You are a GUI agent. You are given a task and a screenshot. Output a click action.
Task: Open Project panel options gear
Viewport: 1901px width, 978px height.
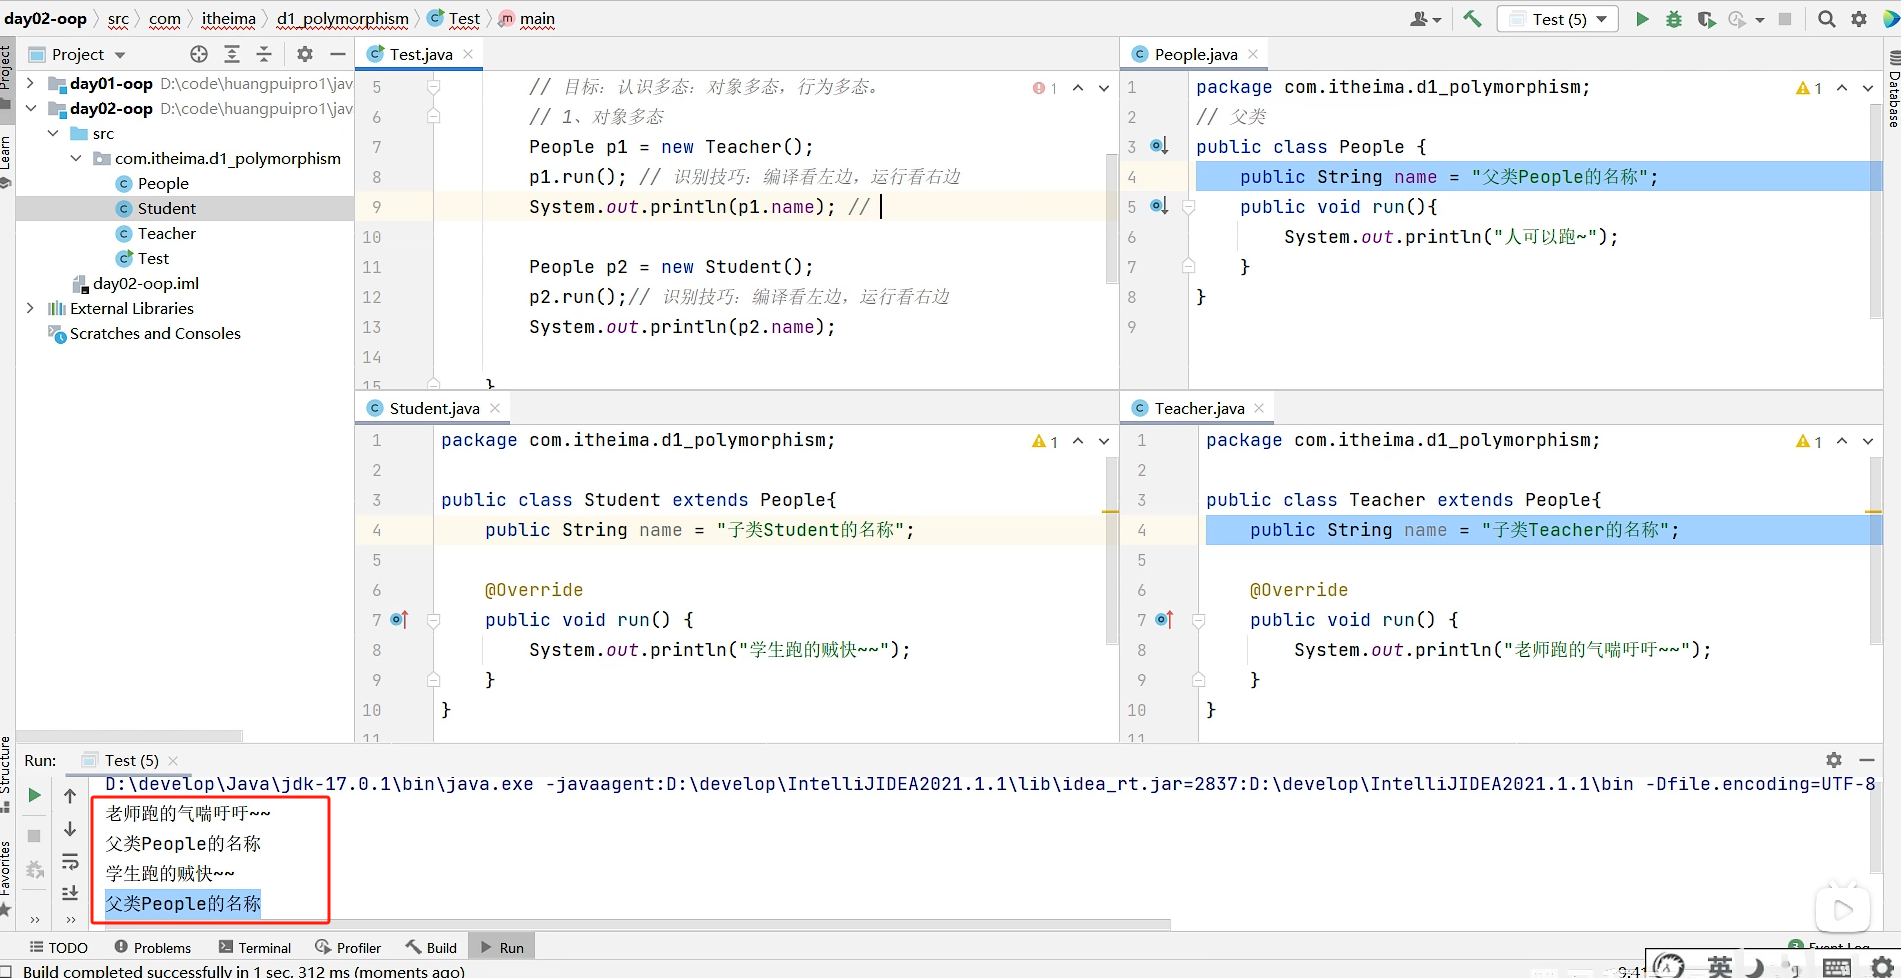pos(305,54)
